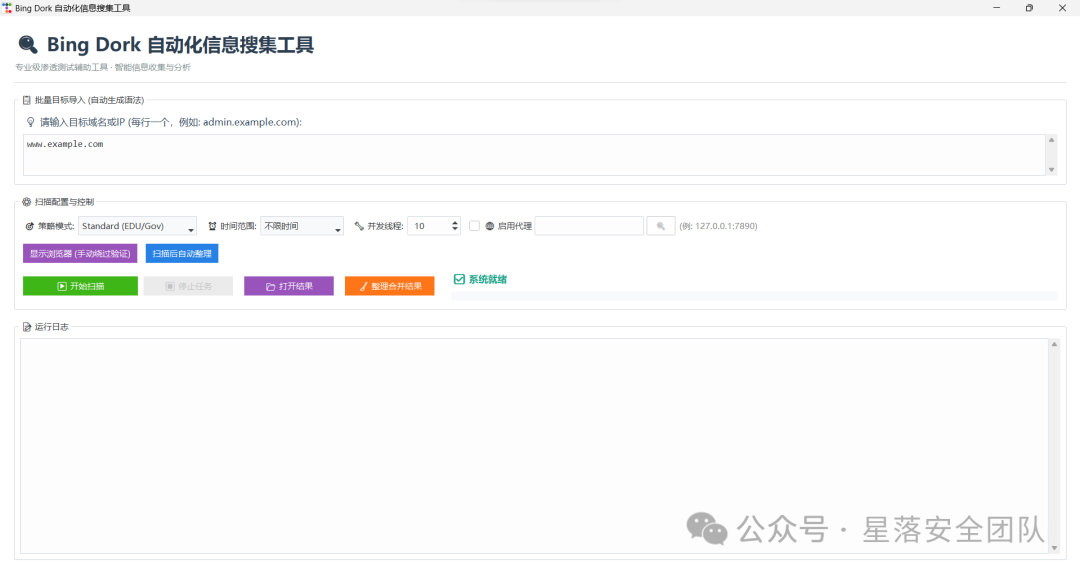Click the magnifier logo beside the Bing Dork title
The image size is (1080, 573).
pyautogui.click(x=28, y=45)
